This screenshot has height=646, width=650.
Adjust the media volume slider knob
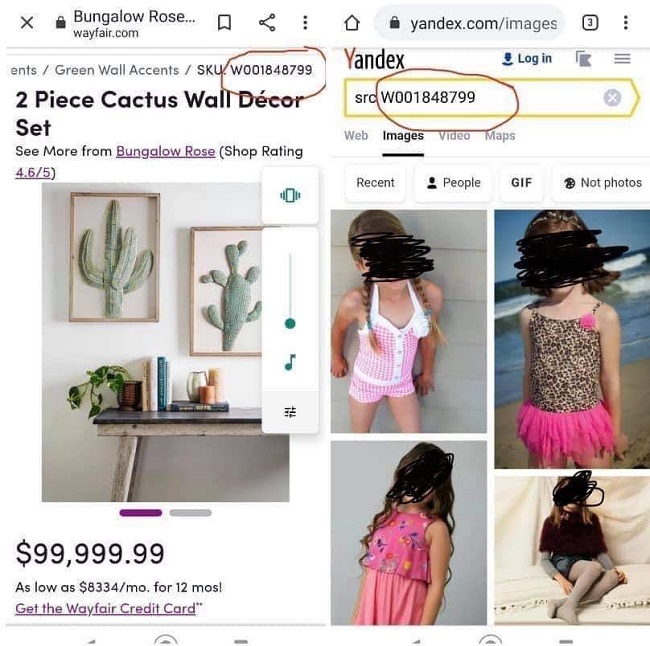coord(290,323)
